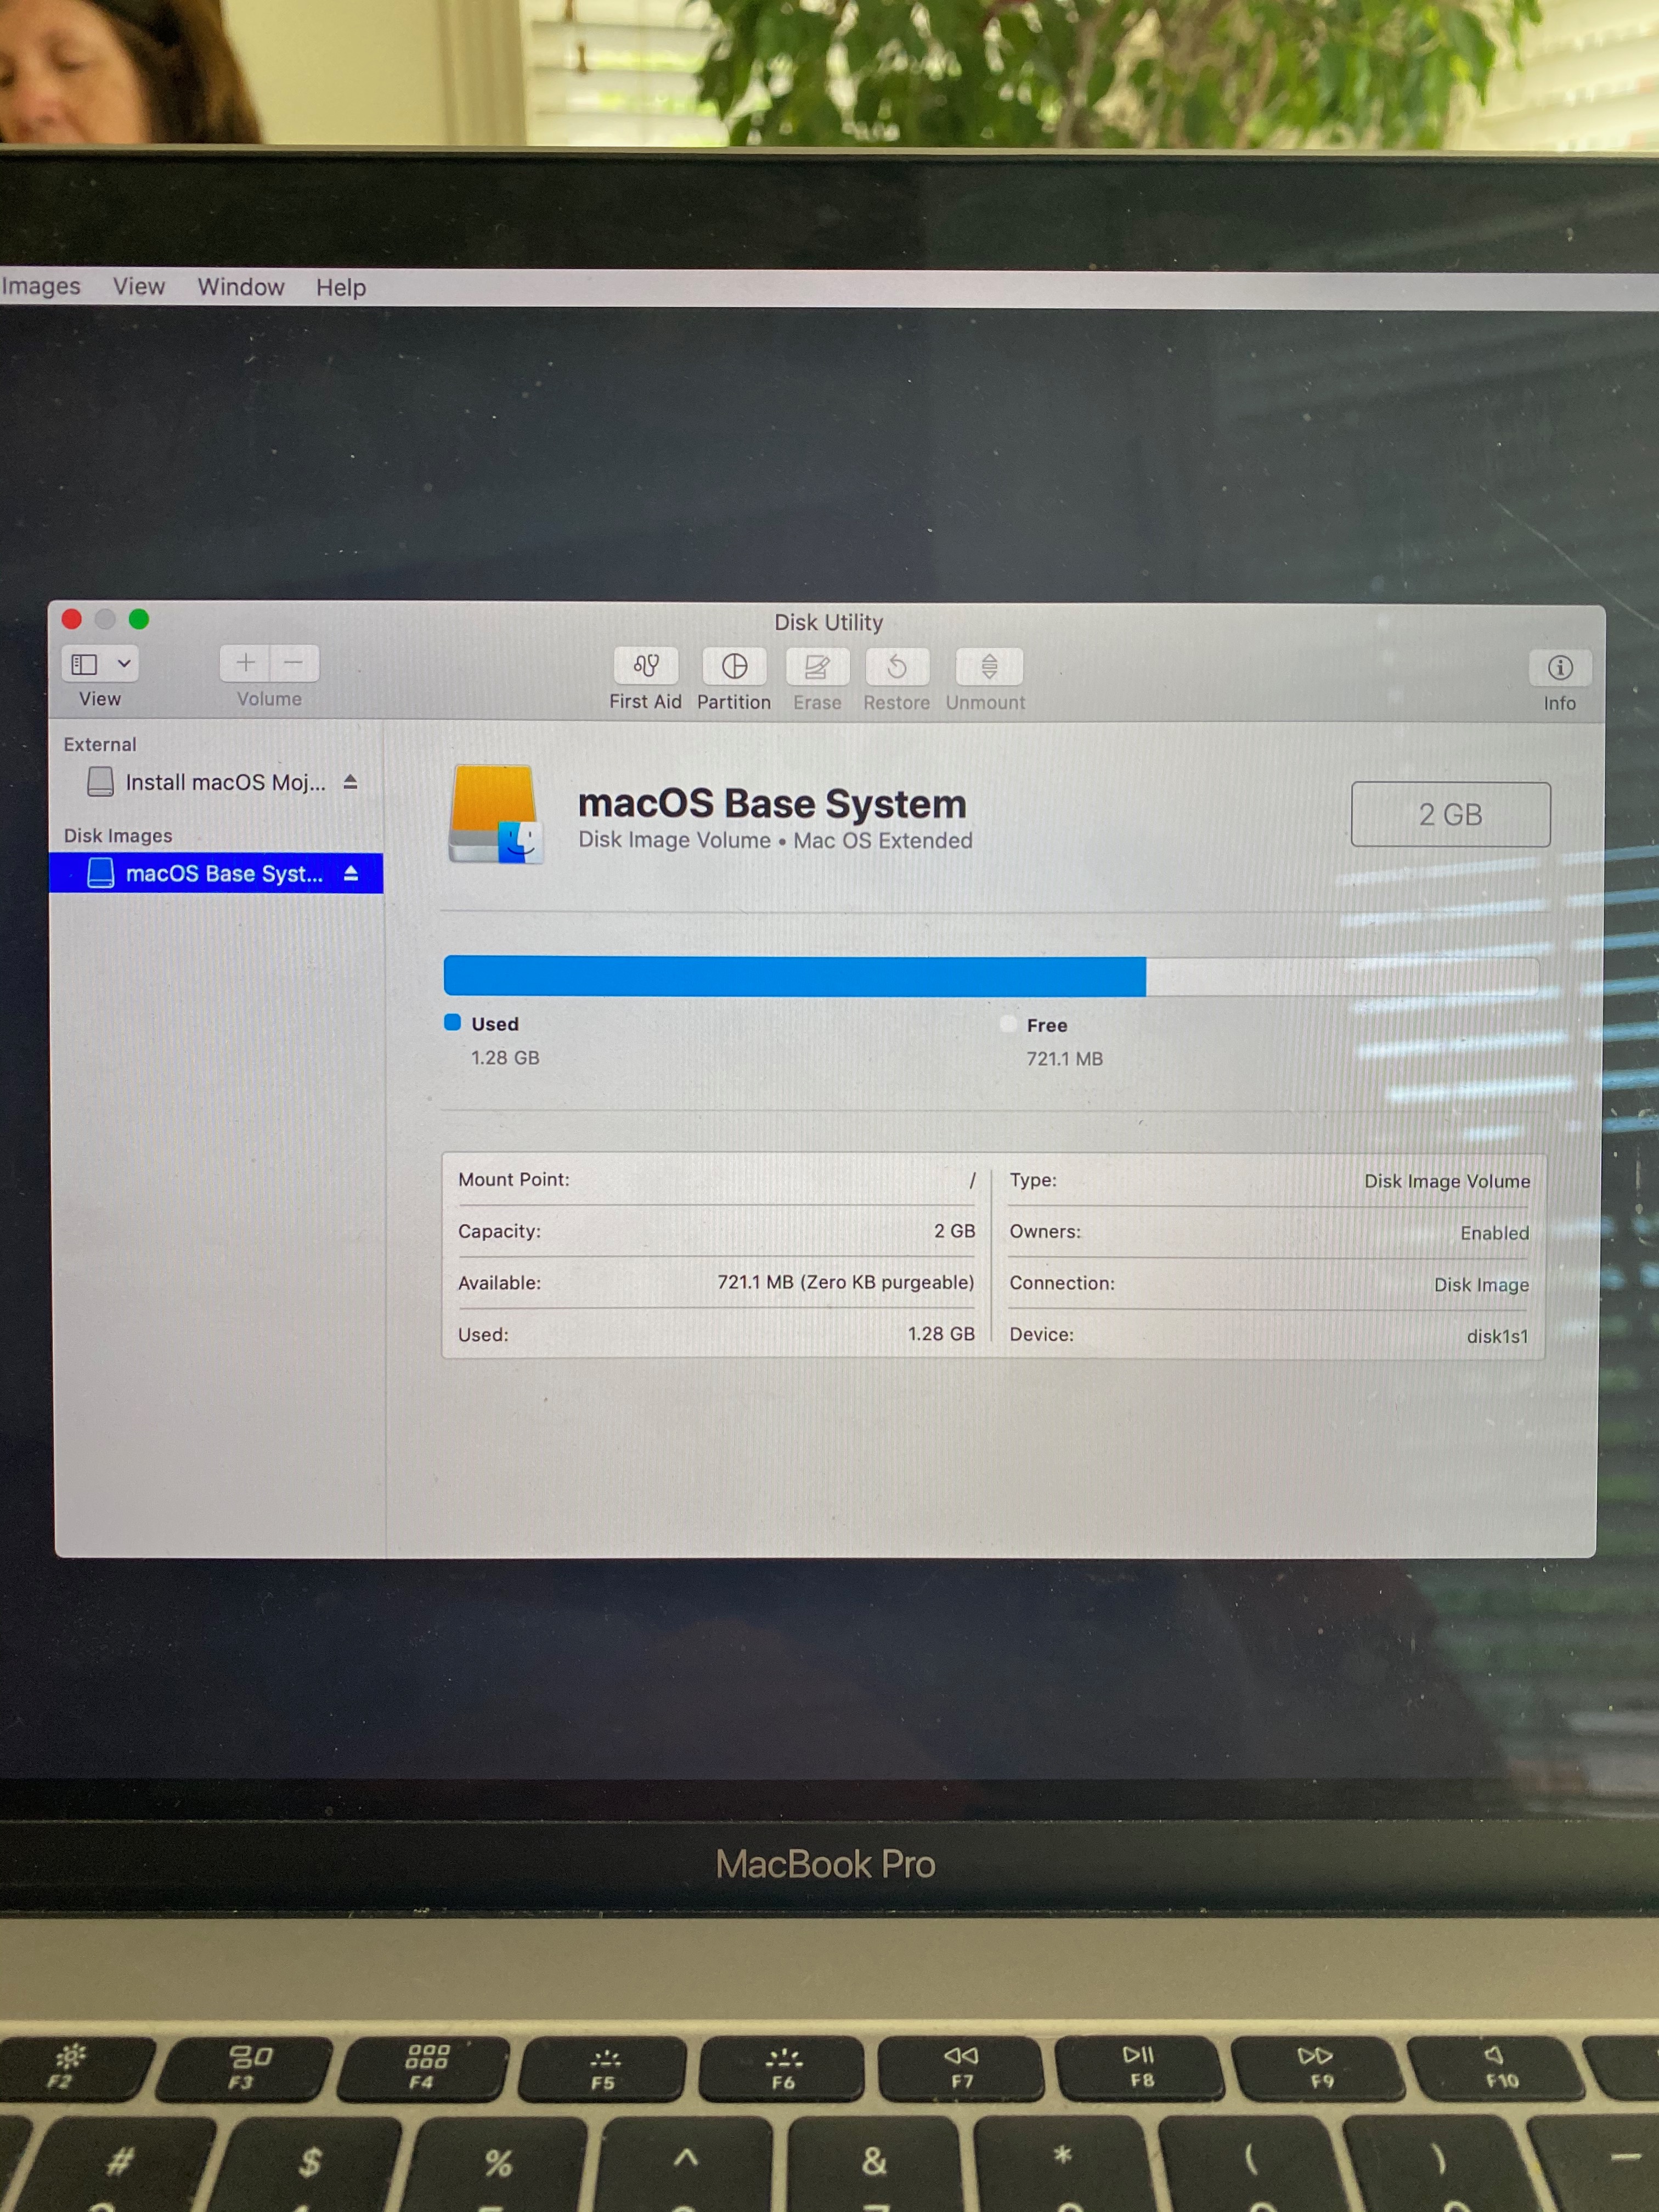Add a volume with plus button

[245, 662]
